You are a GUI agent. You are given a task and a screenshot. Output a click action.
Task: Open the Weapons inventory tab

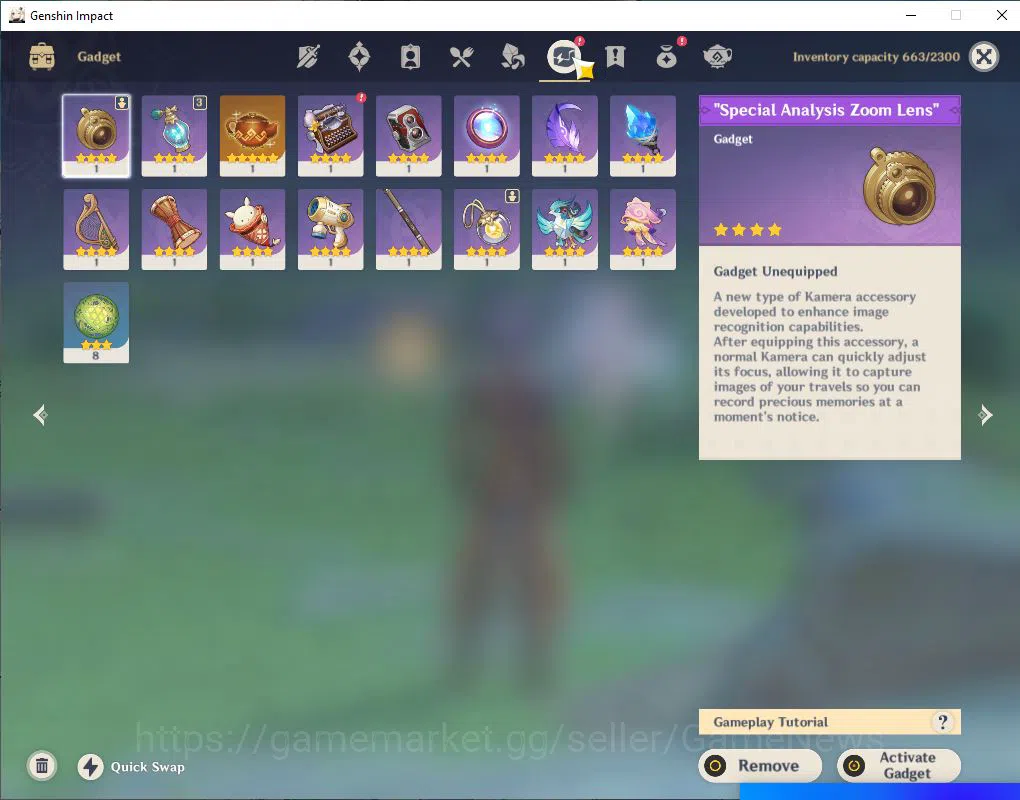[x=308, y=57]
